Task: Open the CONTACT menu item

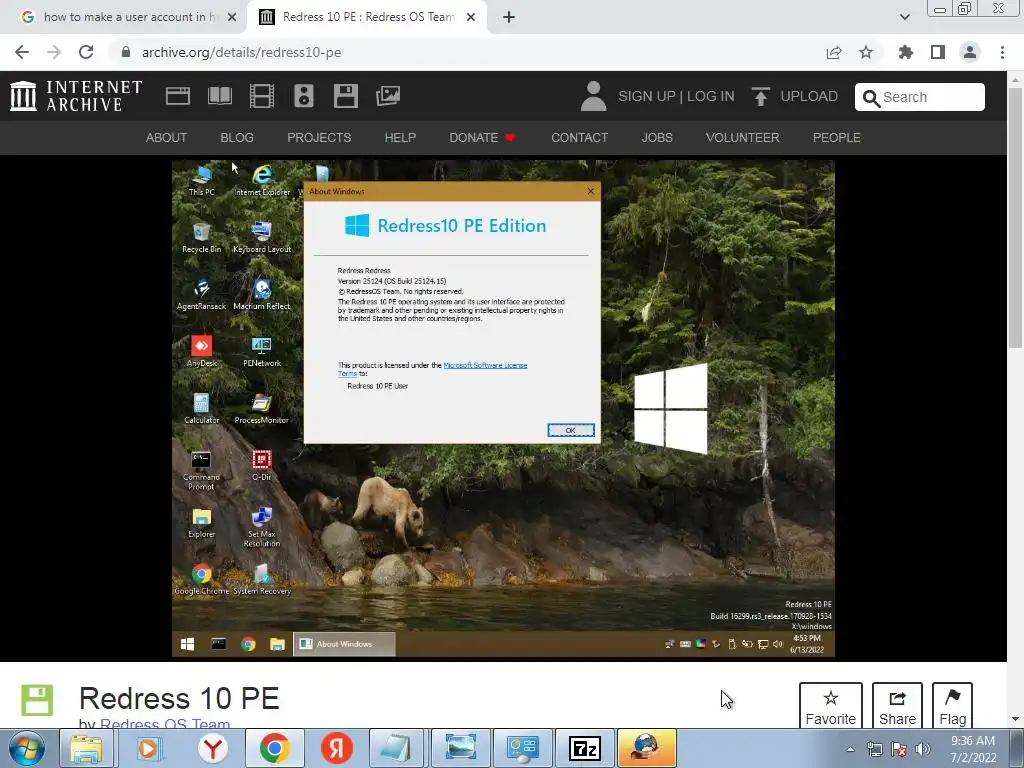Action: coord(579,138)
